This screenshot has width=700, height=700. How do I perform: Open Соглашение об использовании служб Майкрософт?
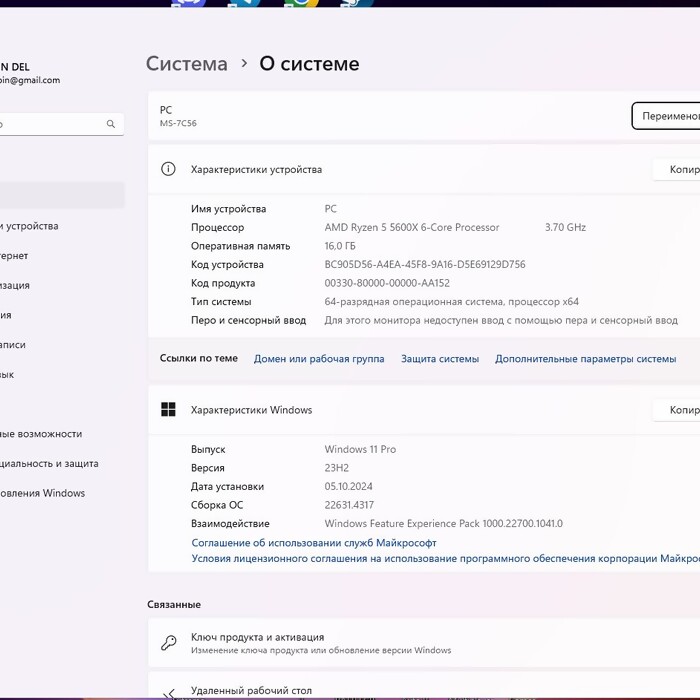[x=314, y=542]
